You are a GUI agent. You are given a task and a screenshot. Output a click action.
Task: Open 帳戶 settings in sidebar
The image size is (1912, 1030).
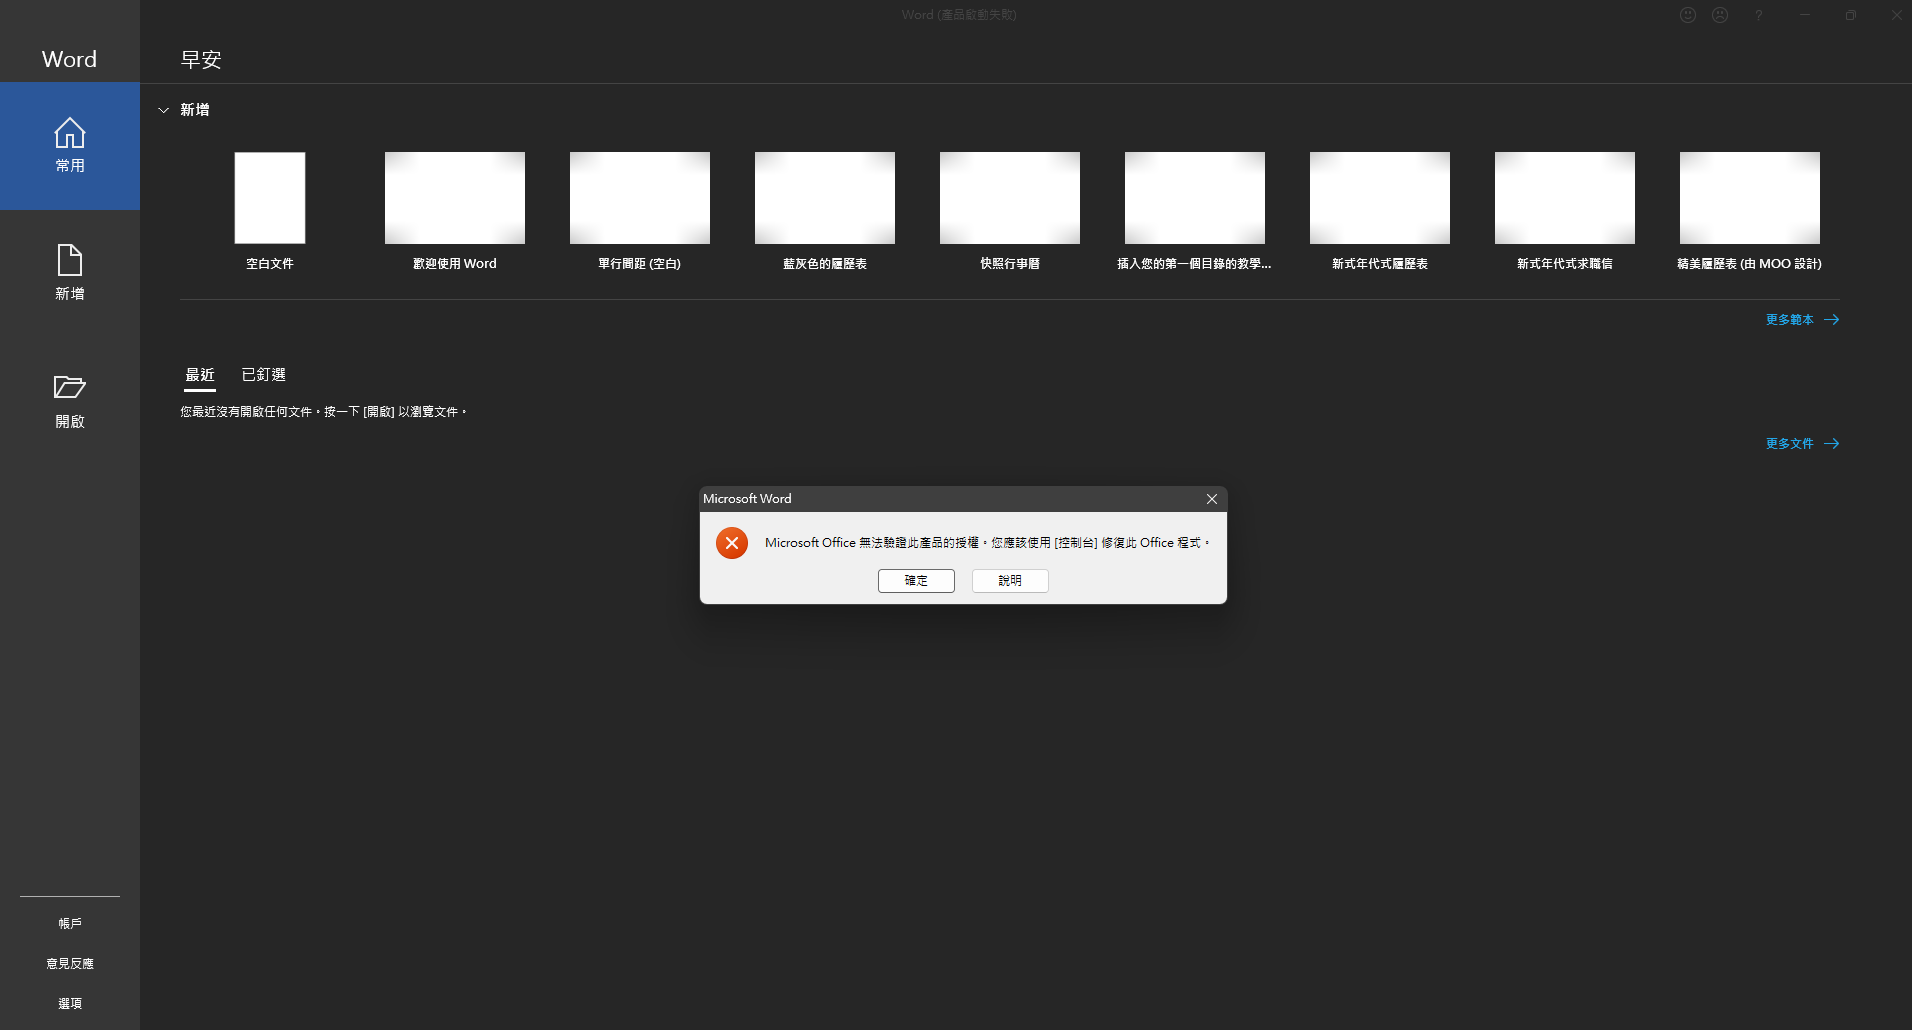tap(69, 923)
